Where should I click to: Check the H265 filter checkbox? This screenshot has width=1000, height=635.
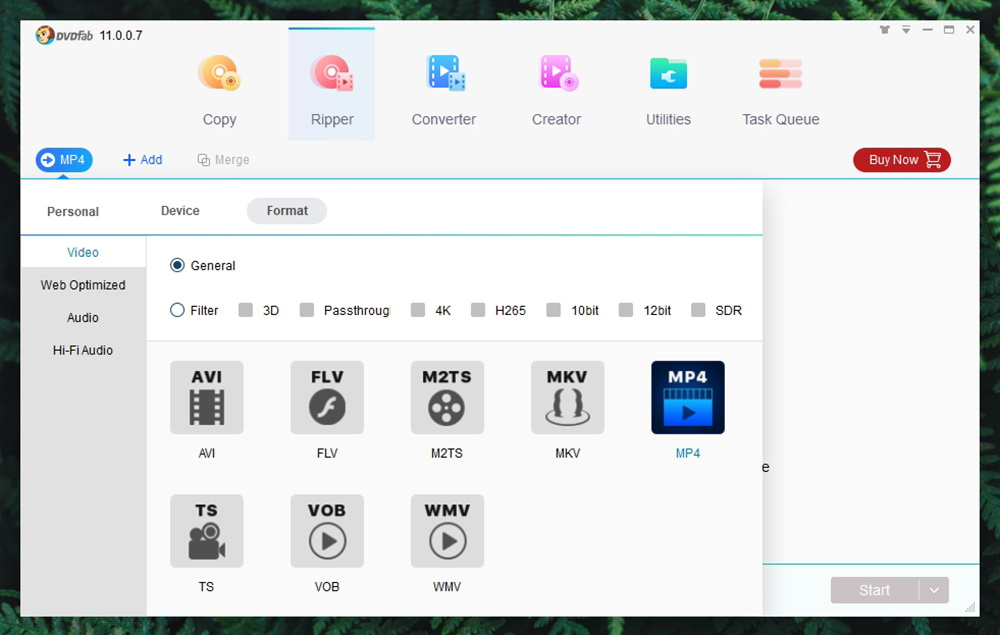coord(478,310)
